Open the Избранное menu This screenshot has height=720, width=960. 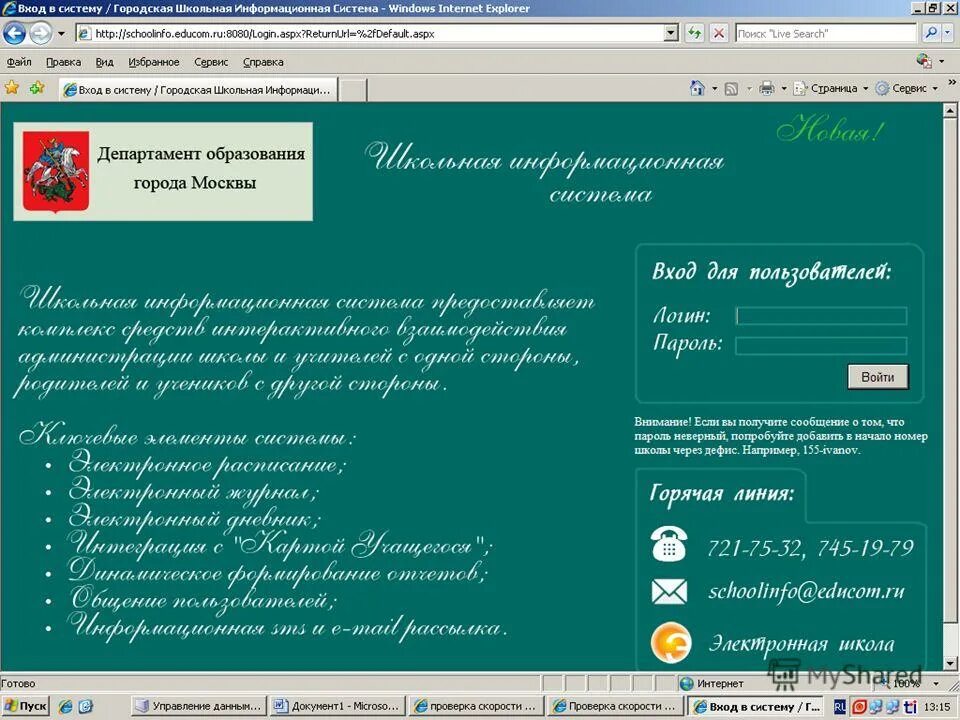[154, 62]
